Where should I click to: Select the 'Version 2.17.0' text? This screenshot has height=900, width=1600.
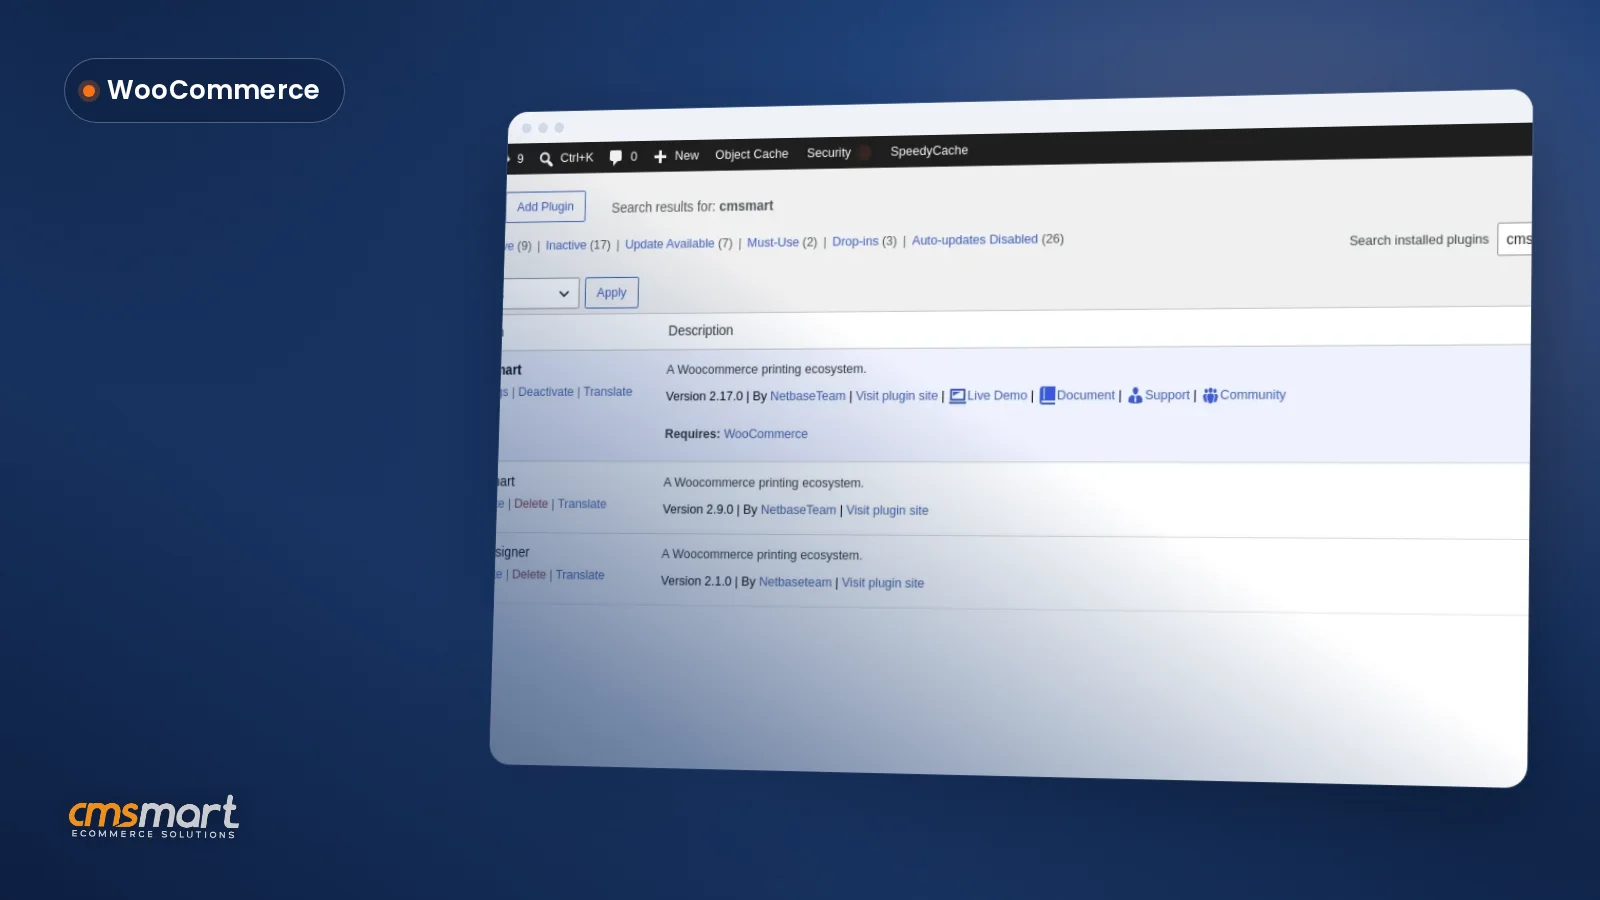(x=704, y=396)
